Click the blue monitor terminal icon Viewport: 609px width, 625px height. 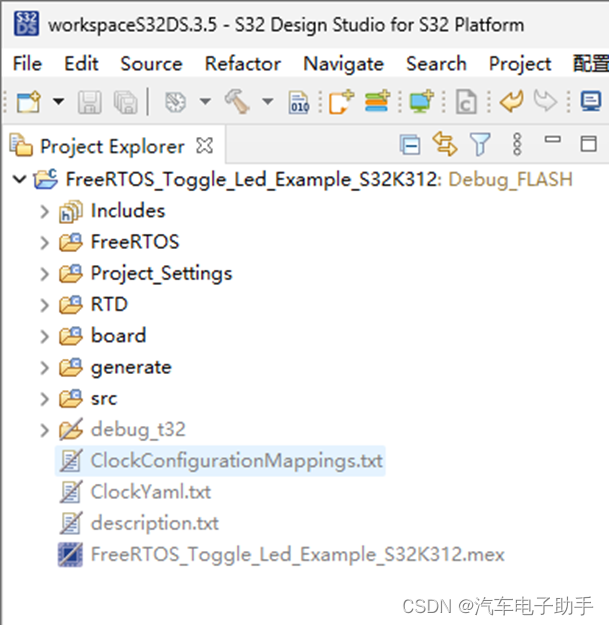tap(591, 101)
